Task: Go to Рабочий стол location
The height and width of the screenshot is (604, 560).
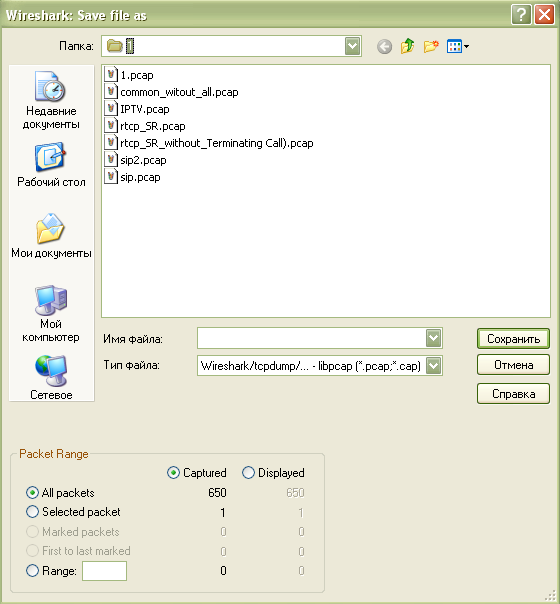Action: (51, 166)
